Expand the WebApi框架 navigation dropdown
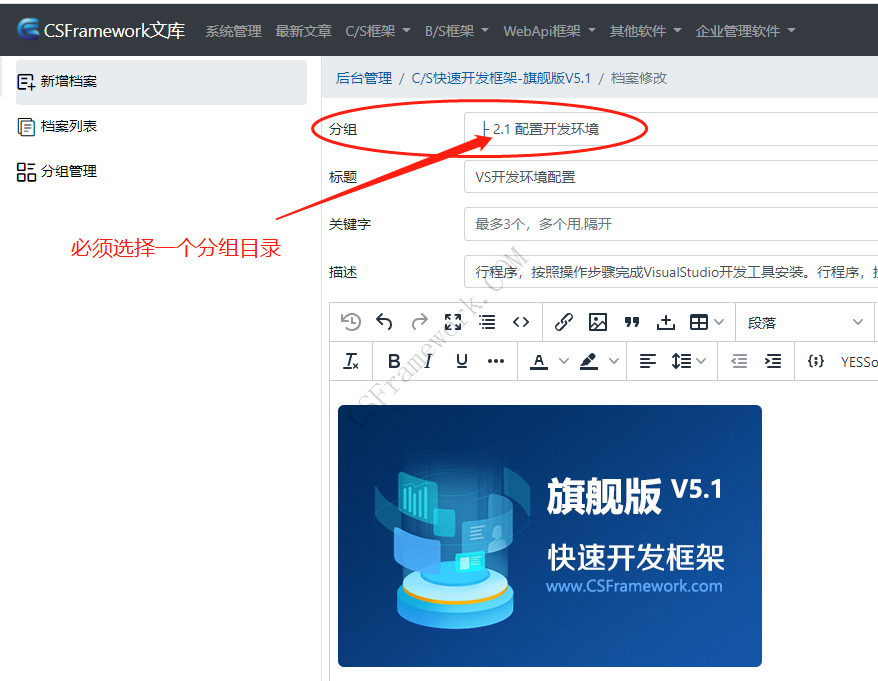The width and height of the screenshot is (878, 681). (x=549, y=31)
